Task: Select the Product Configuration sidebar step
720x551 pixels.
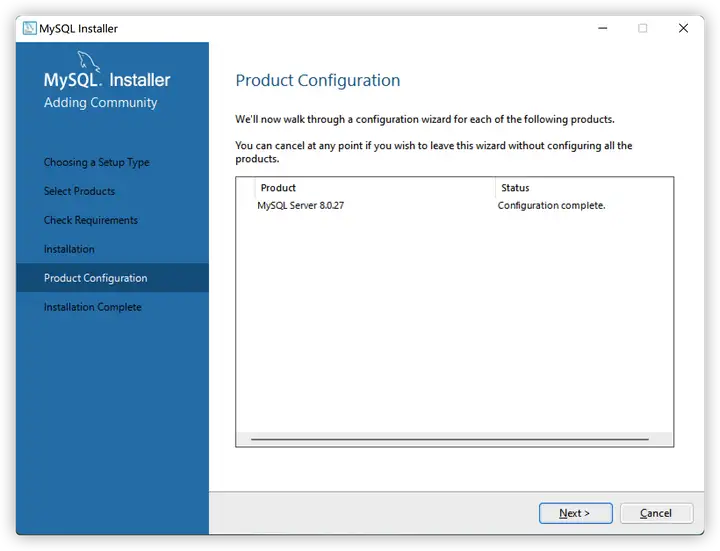Action: (112, 278)
